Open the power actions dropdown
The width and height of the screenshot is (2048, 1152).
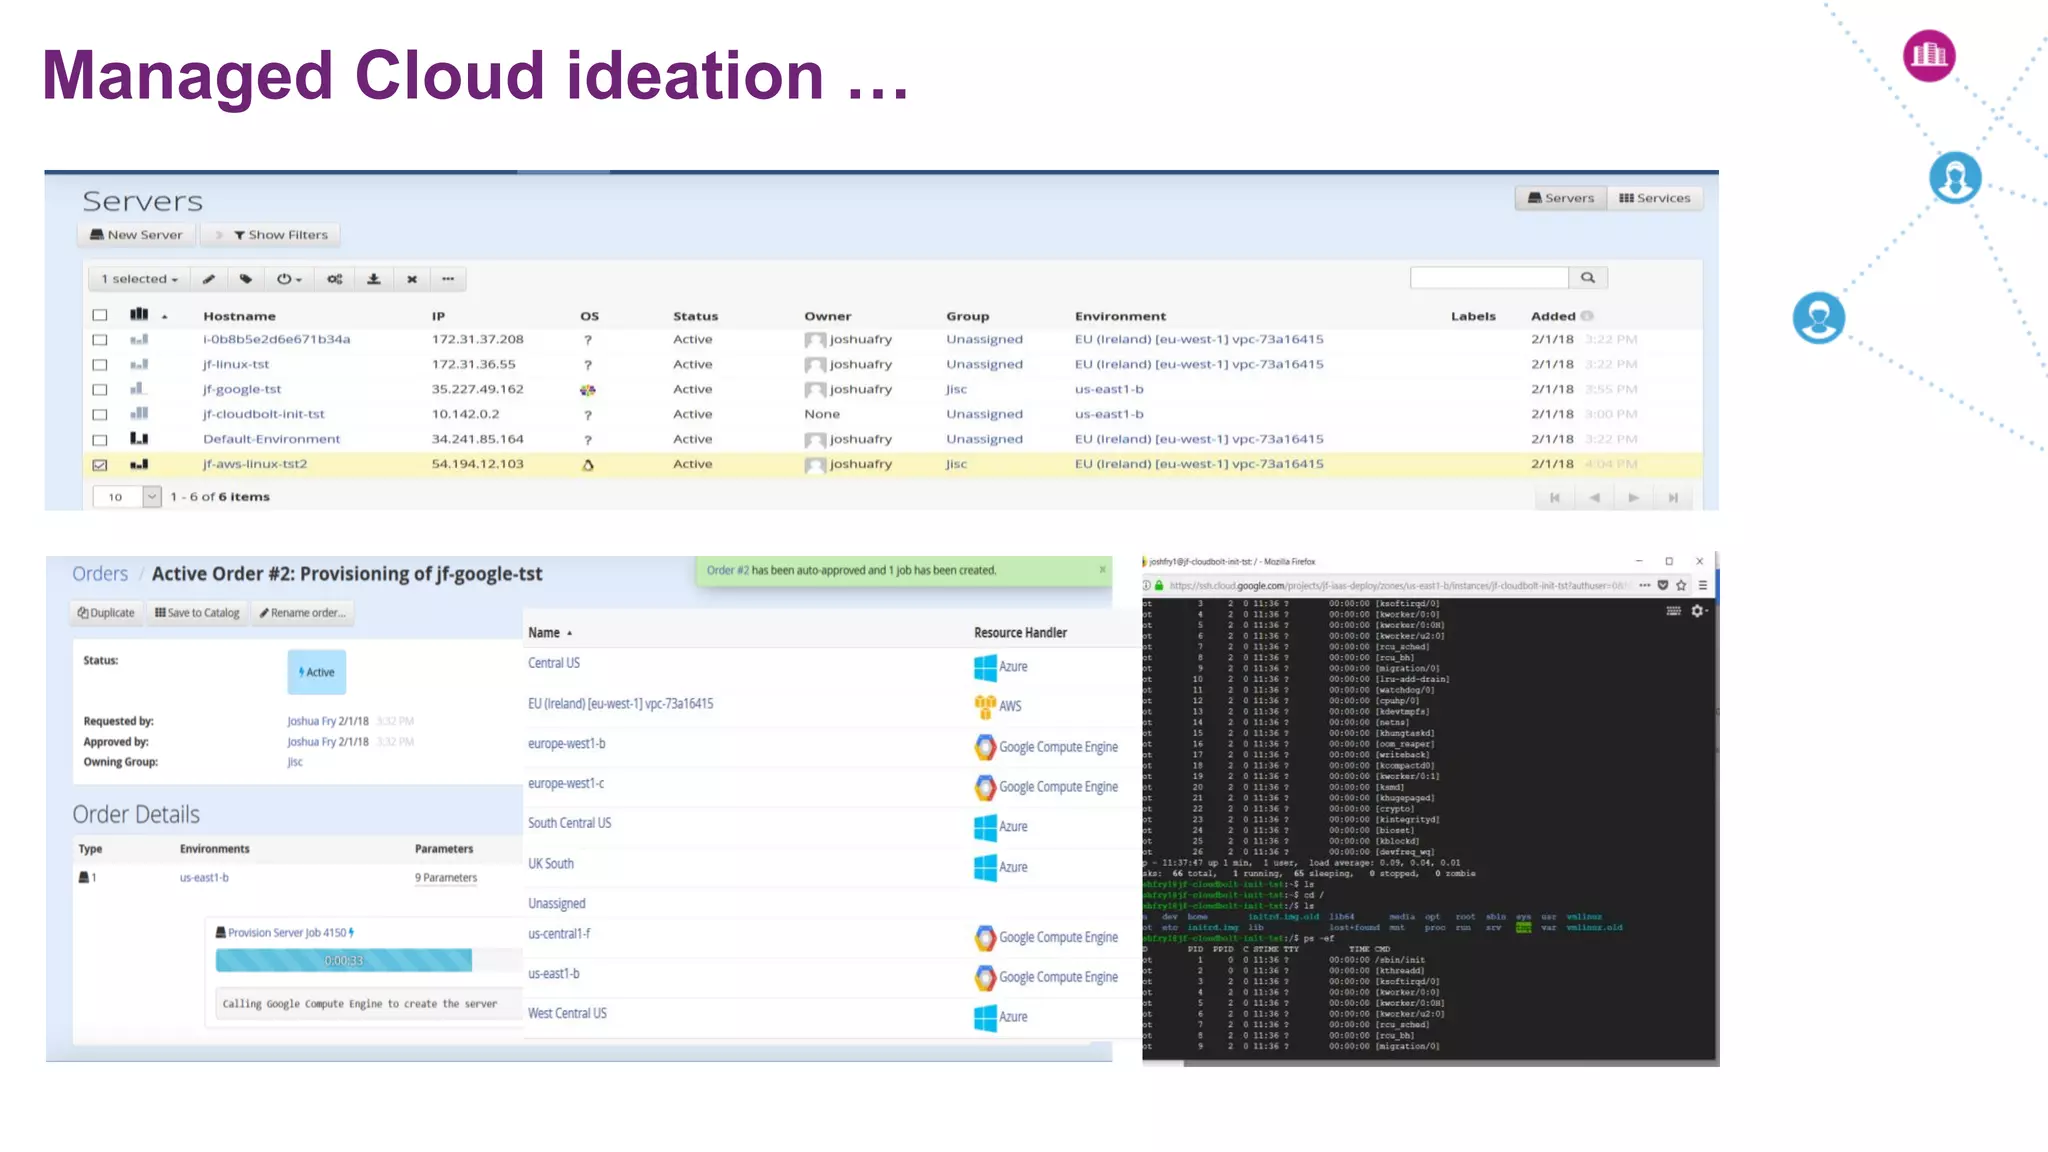(290, 279)
